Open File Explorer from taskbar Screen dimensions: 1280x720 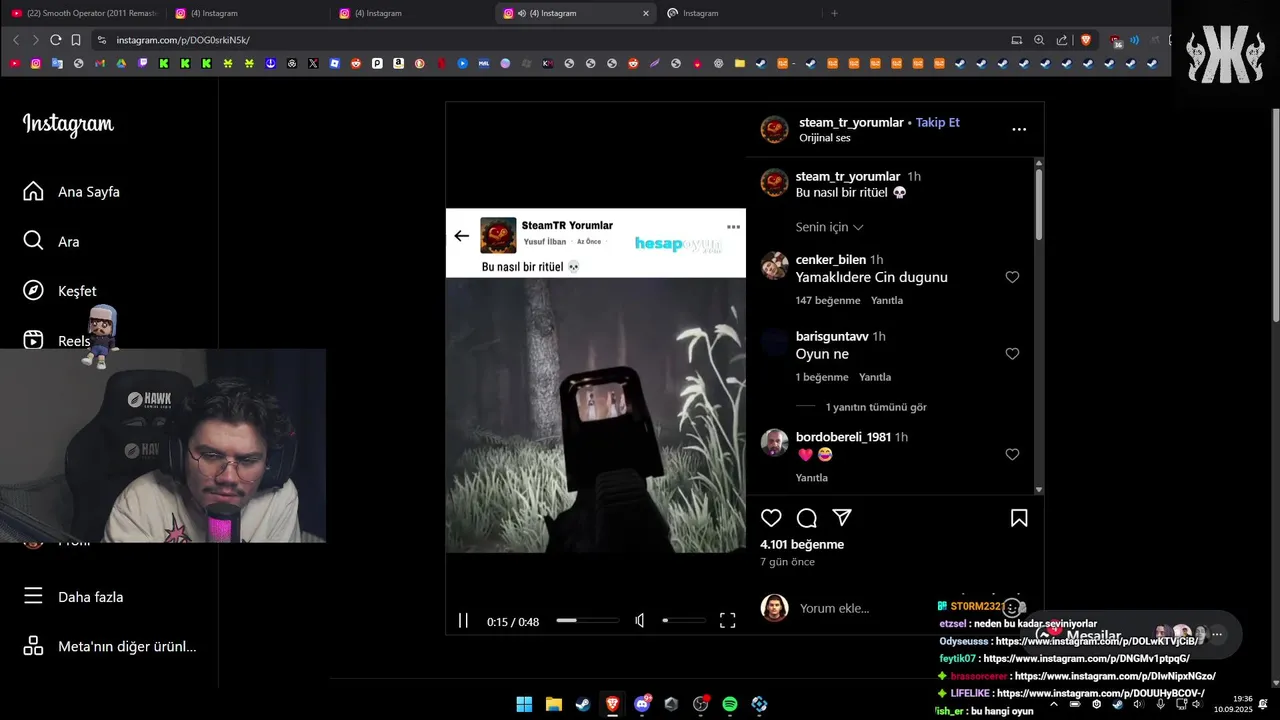point(553,704)
